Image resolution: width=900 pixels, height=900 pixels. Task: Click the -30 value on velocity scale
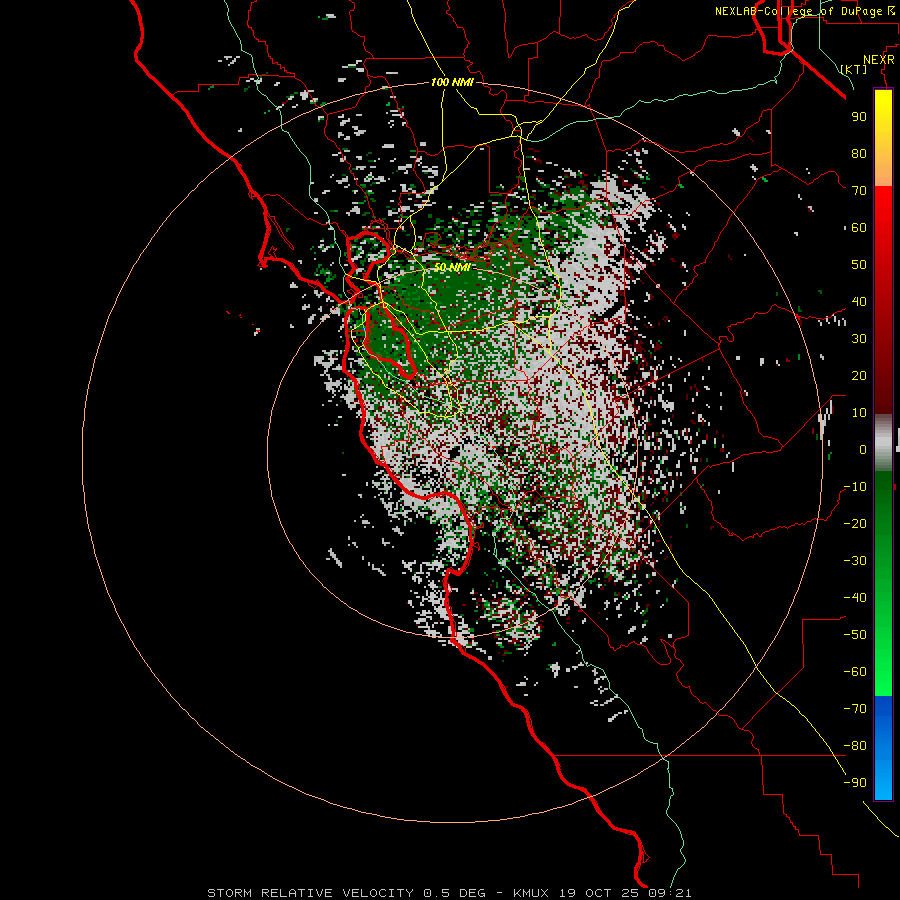(855, 561)
